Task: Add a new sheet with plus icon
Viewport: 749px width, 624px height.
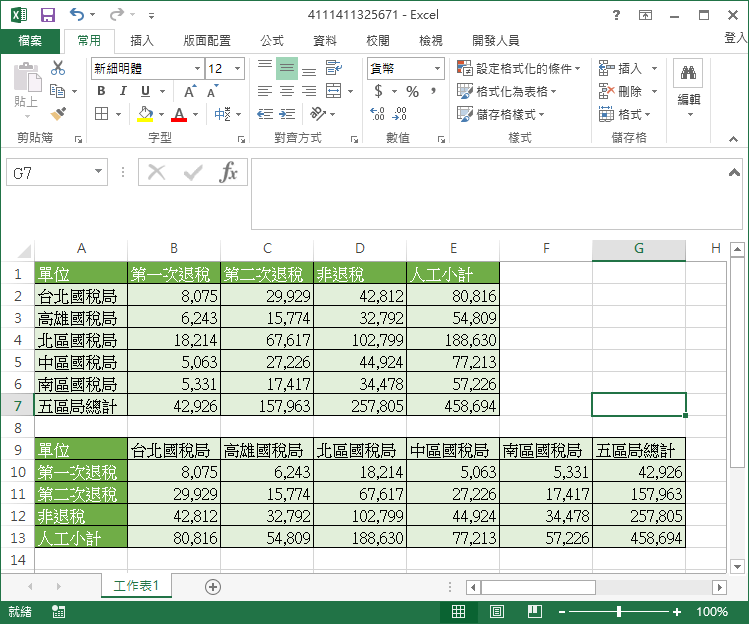Action: click(213, 587)
